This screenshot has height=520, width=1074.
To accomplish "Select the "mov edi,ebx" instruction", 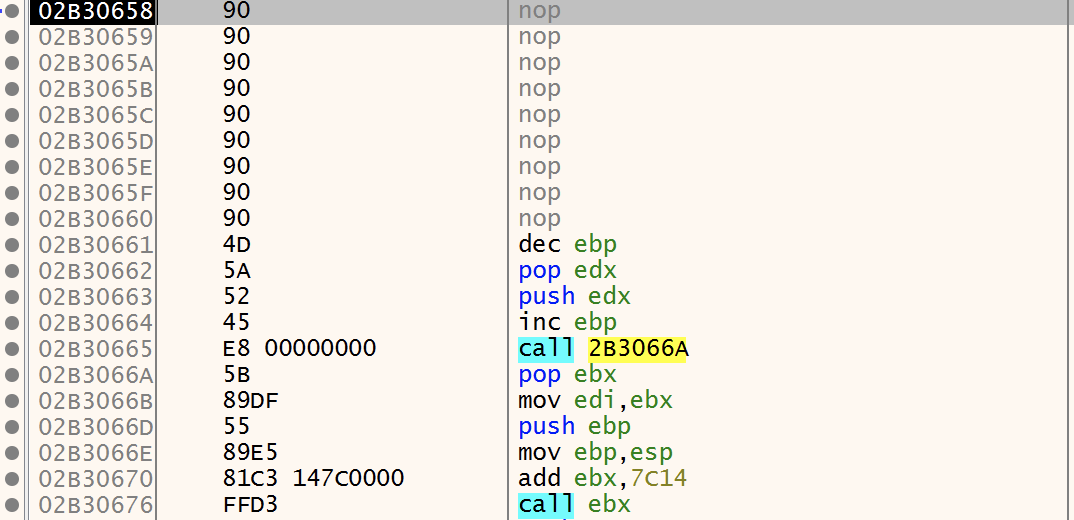I will pyautogui.click(x=595, y=401).
